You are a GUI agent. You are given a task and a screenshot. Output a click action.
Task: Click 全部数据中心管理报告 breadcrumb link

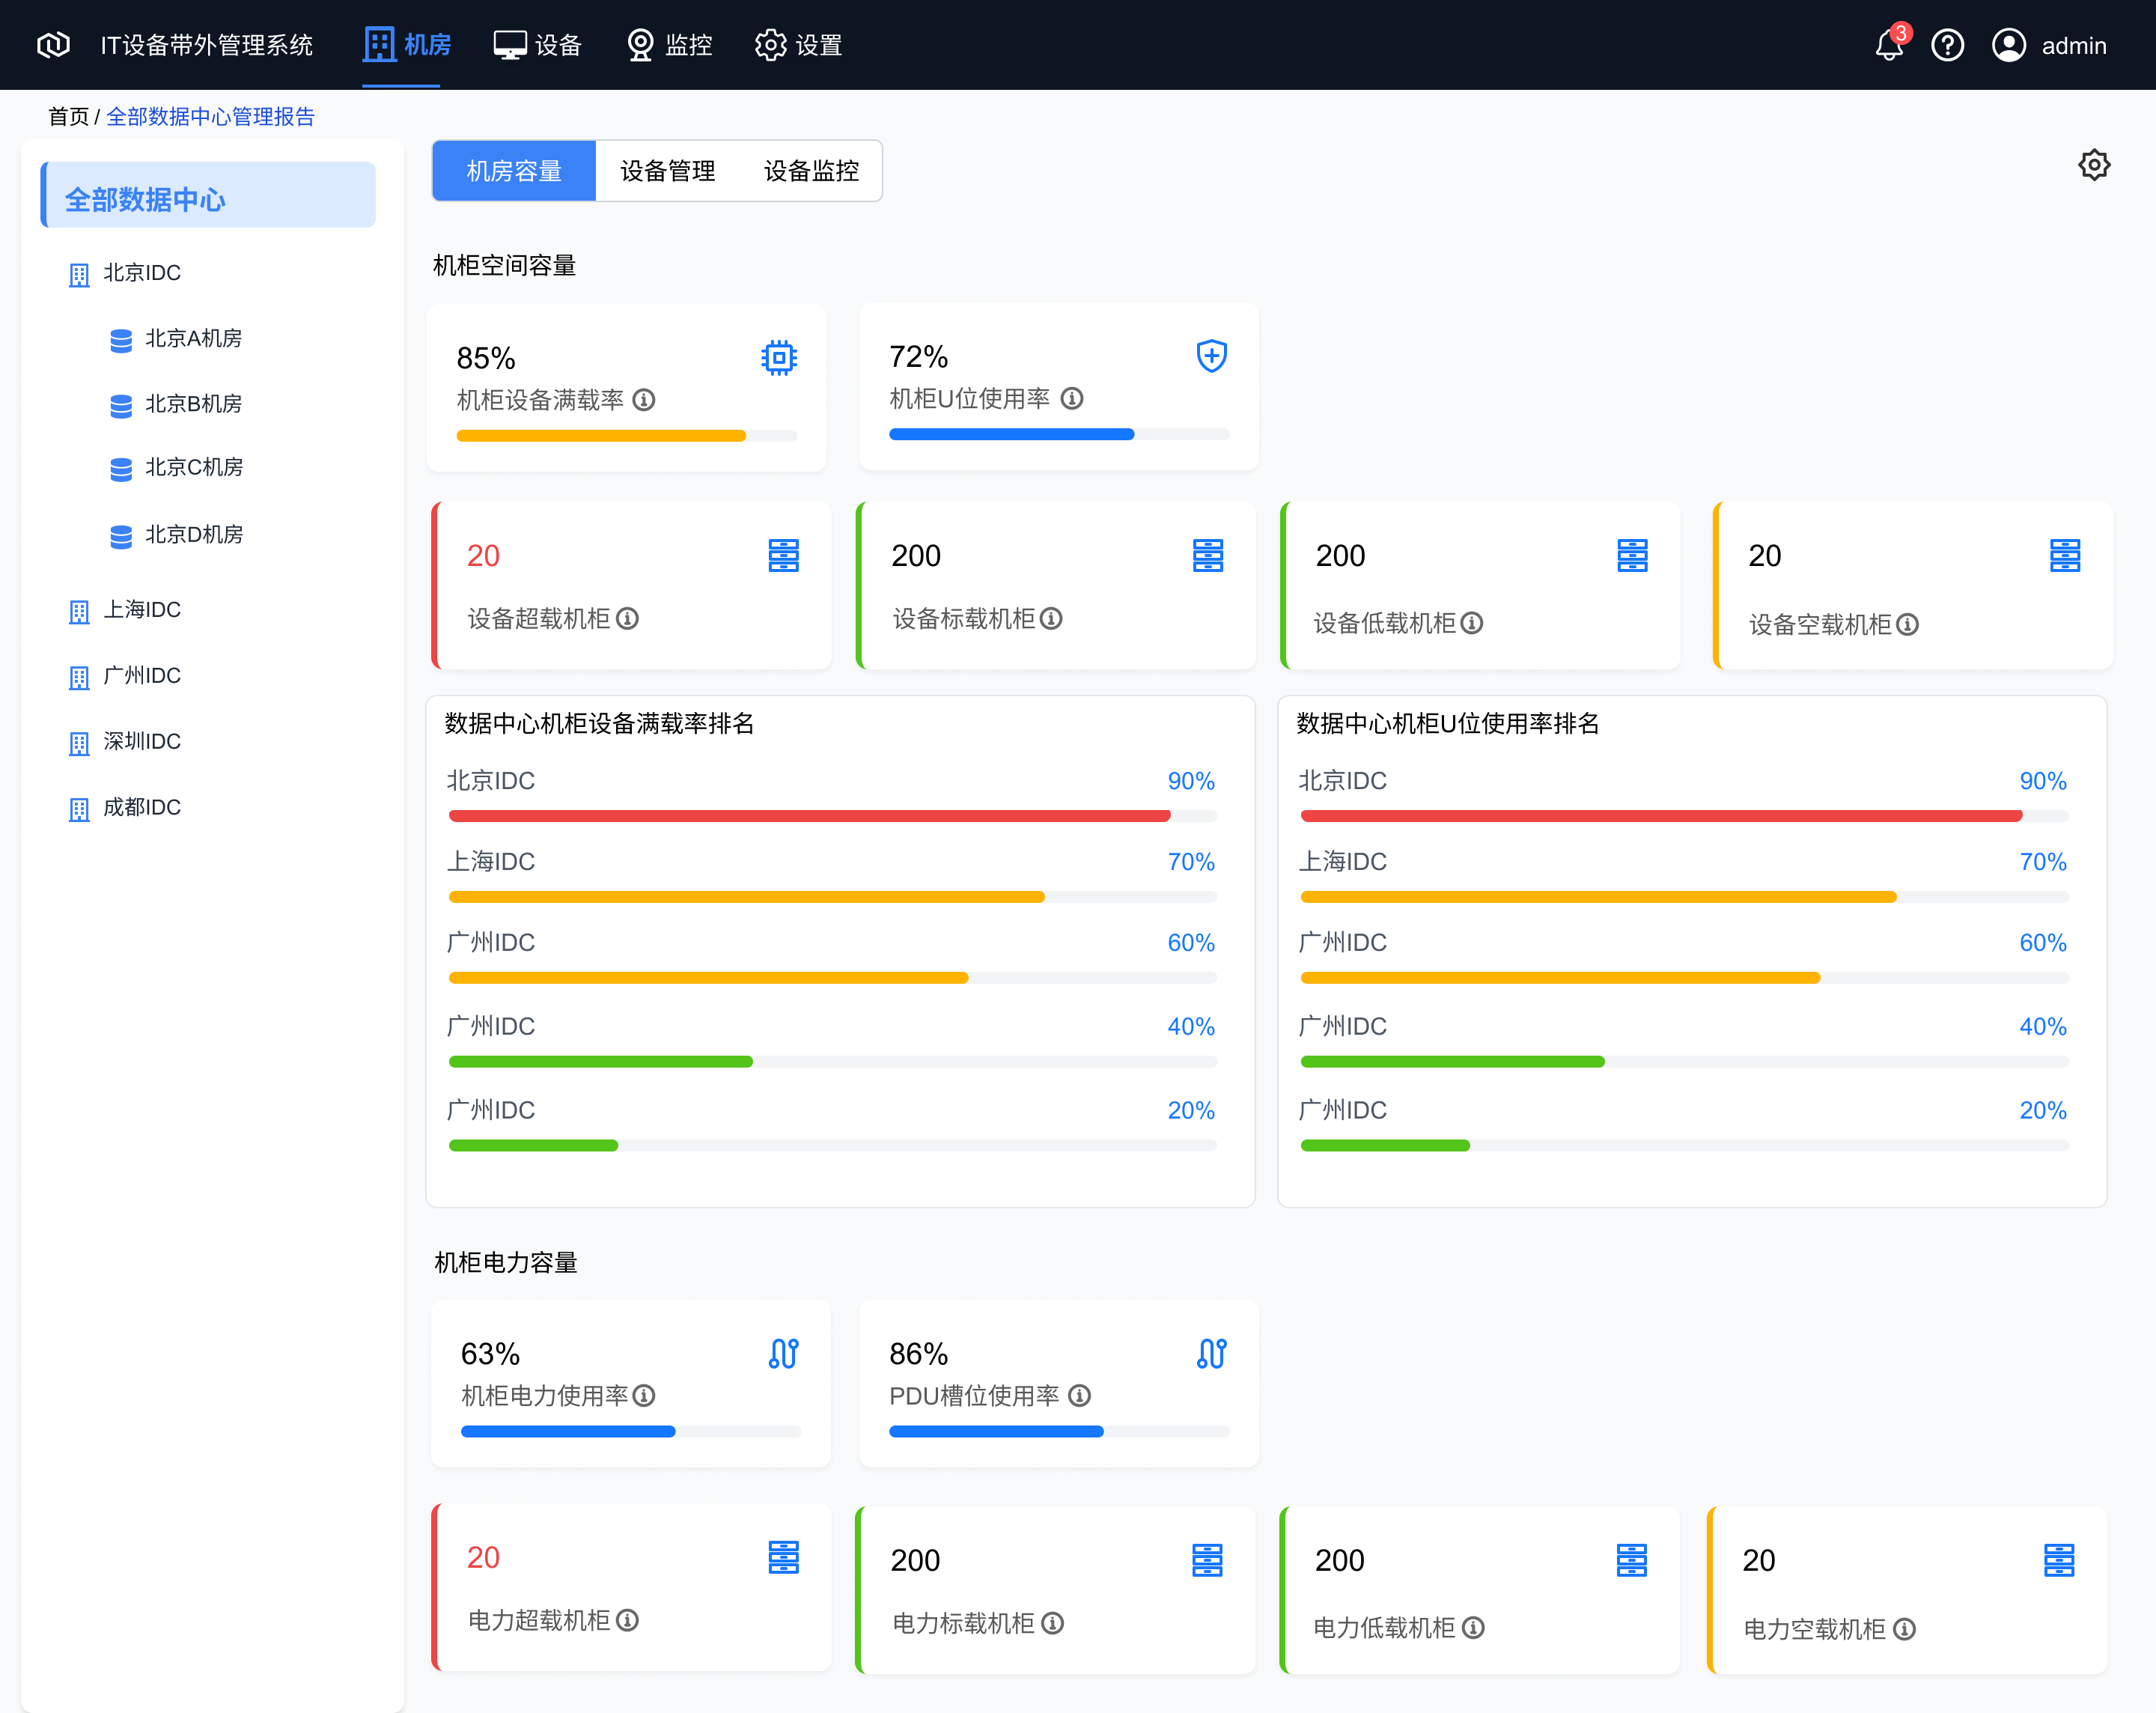pos(210,117)
